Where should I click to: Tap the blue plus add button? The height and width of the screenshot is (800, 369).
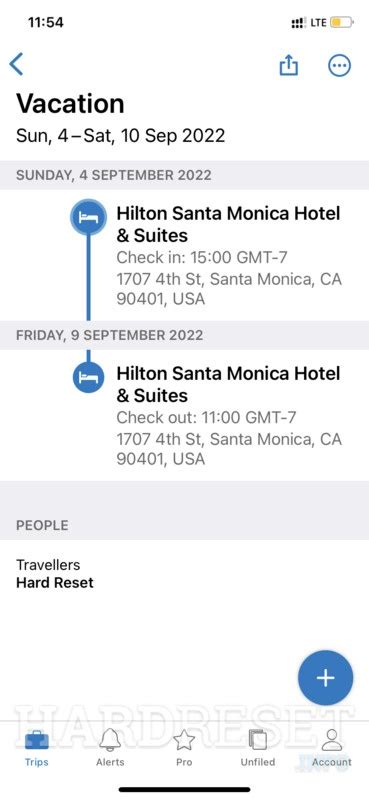tap(326, 678)
